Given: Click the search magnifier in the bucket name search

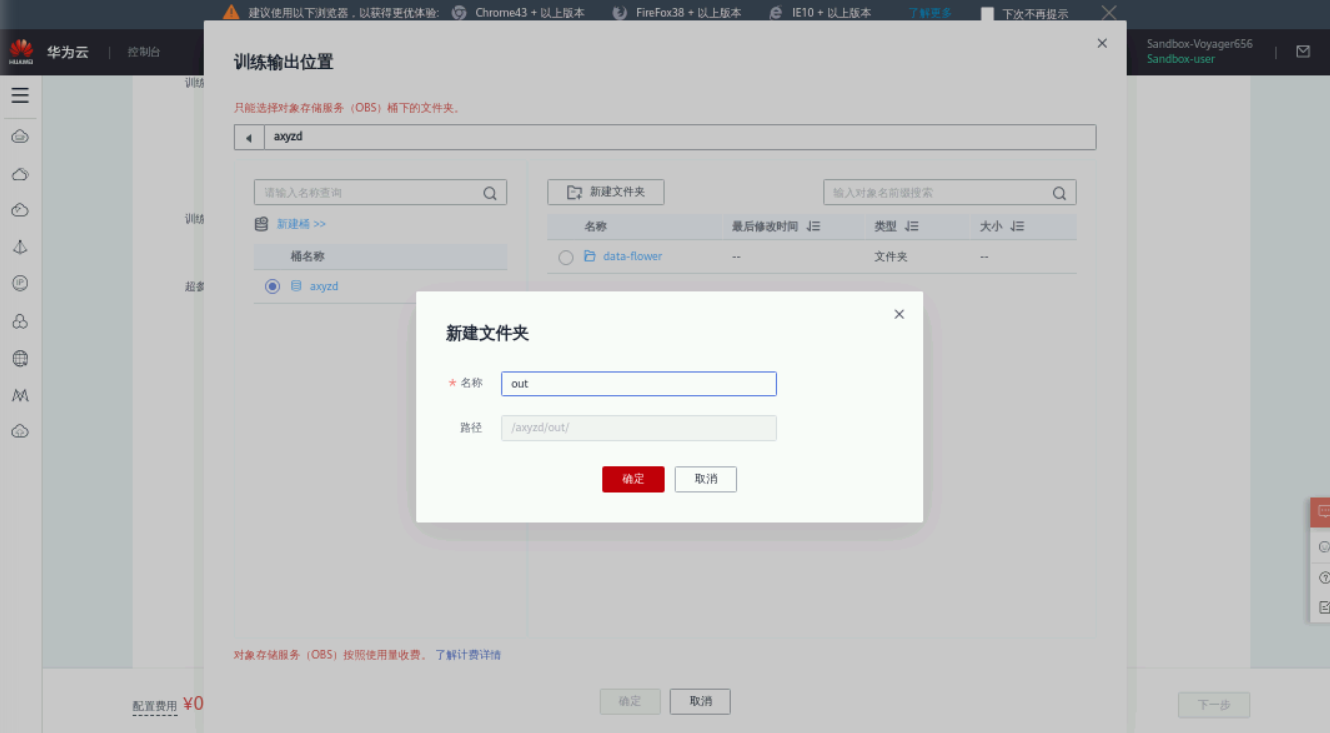Looking at the screenshot, I should coord(490,193).
